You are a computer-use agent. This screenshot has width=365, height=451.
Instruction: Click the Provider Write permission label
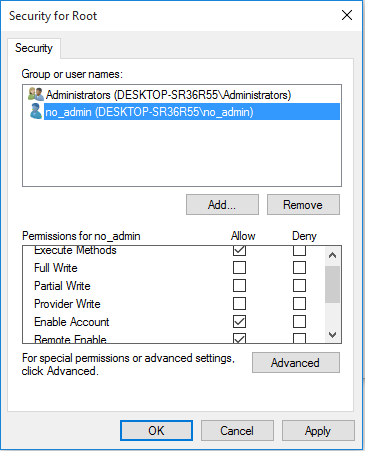click(67, 304)
